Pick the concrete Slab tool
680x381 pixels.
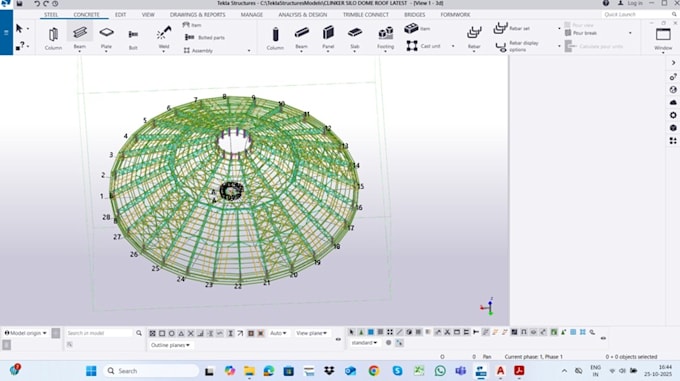click(x=355, y=37)
